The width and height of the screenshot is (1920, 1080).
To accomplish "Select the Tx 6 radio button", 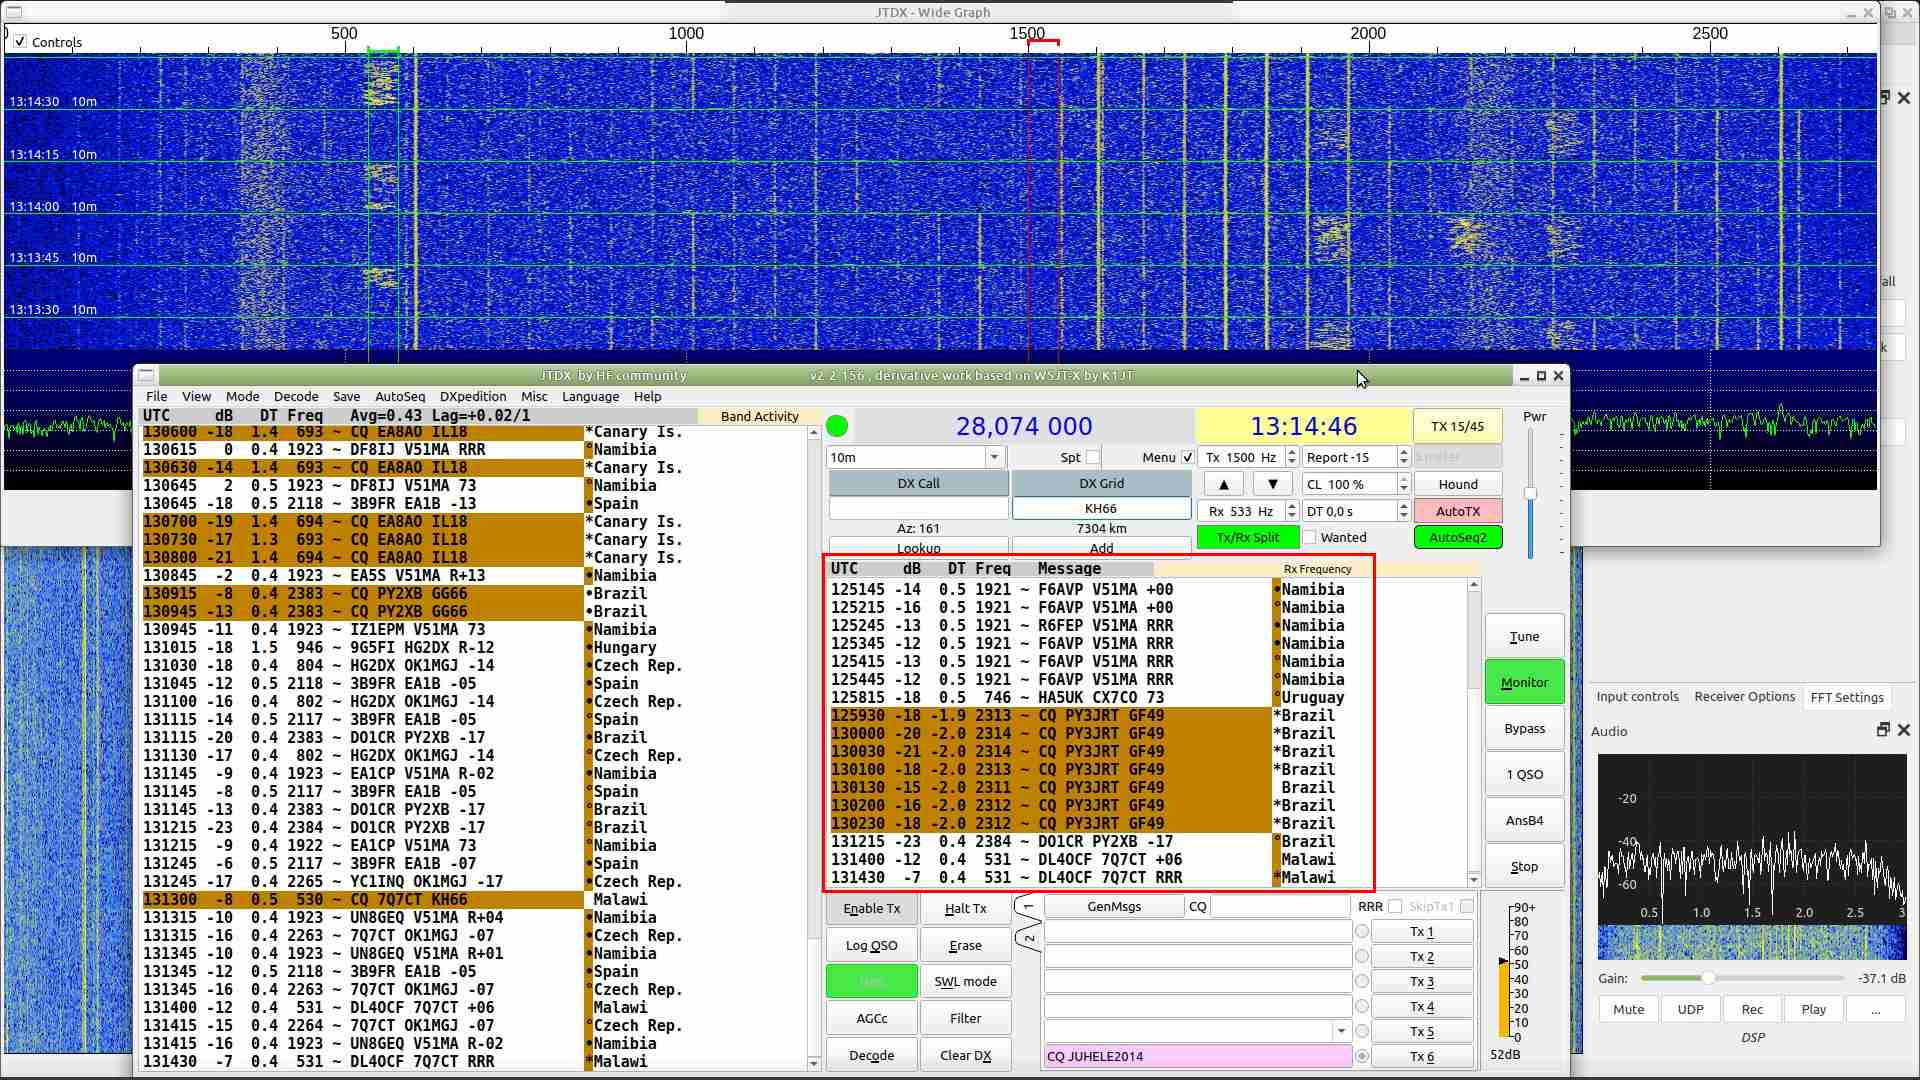I will click(x=1362, y=1056).
